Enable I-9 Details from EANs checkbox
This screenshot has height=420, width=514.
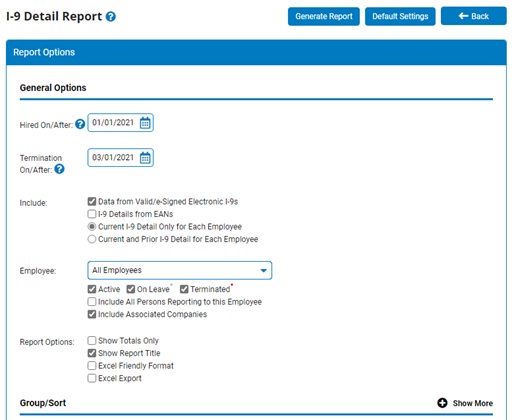pyautogui.click(x=92, y=214)
